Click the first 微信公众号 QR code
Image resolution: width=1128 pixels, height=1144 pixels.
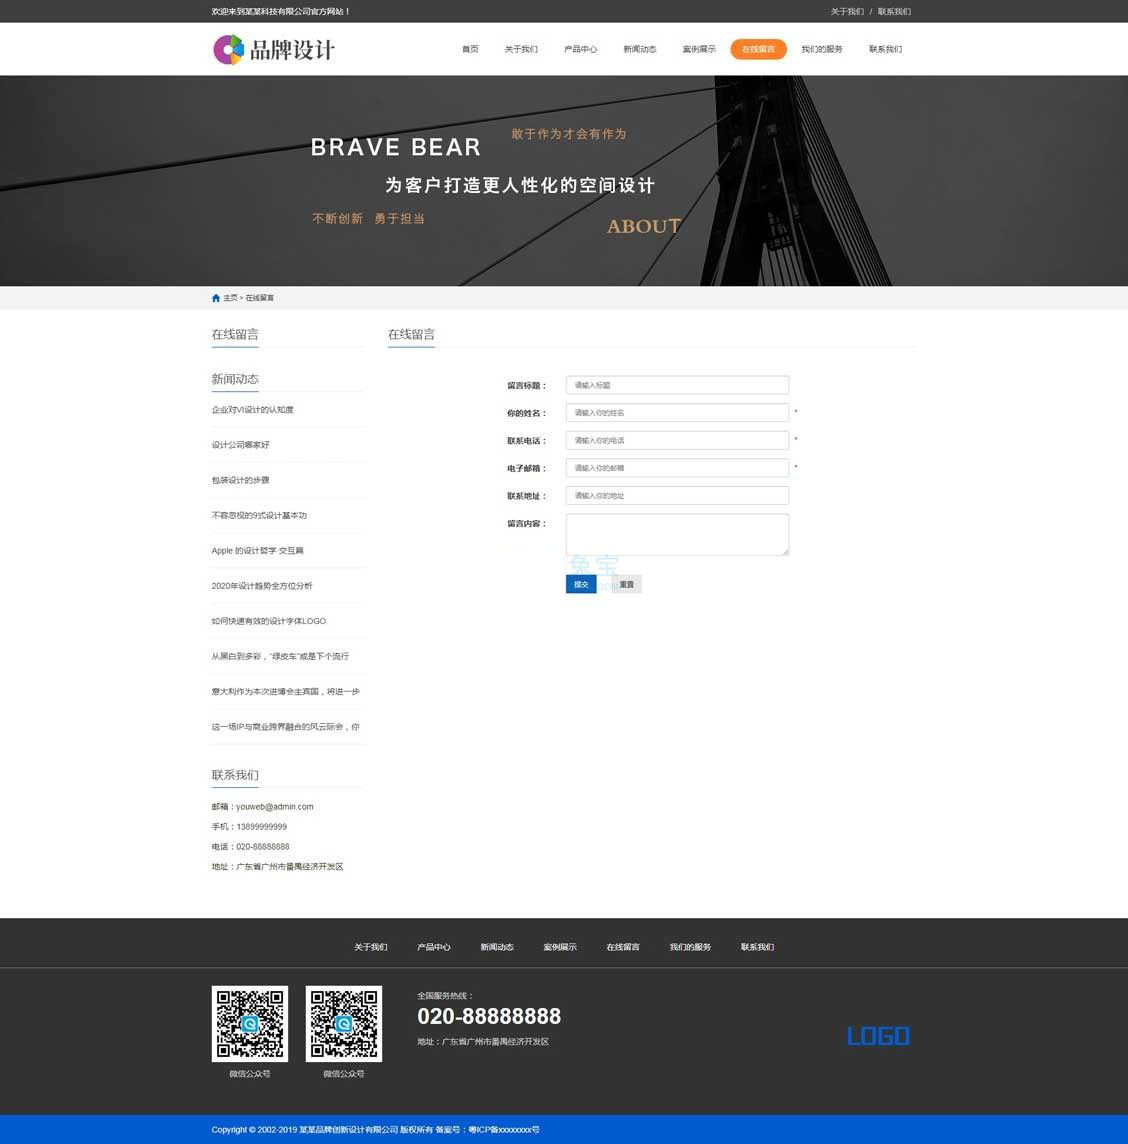pyautogui.click(x=250, y=1023)
